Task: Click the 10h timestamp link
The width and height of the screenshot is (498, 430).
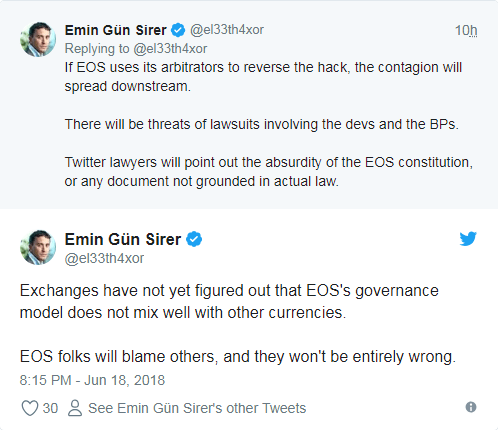Action: click(x=466, y=30)
